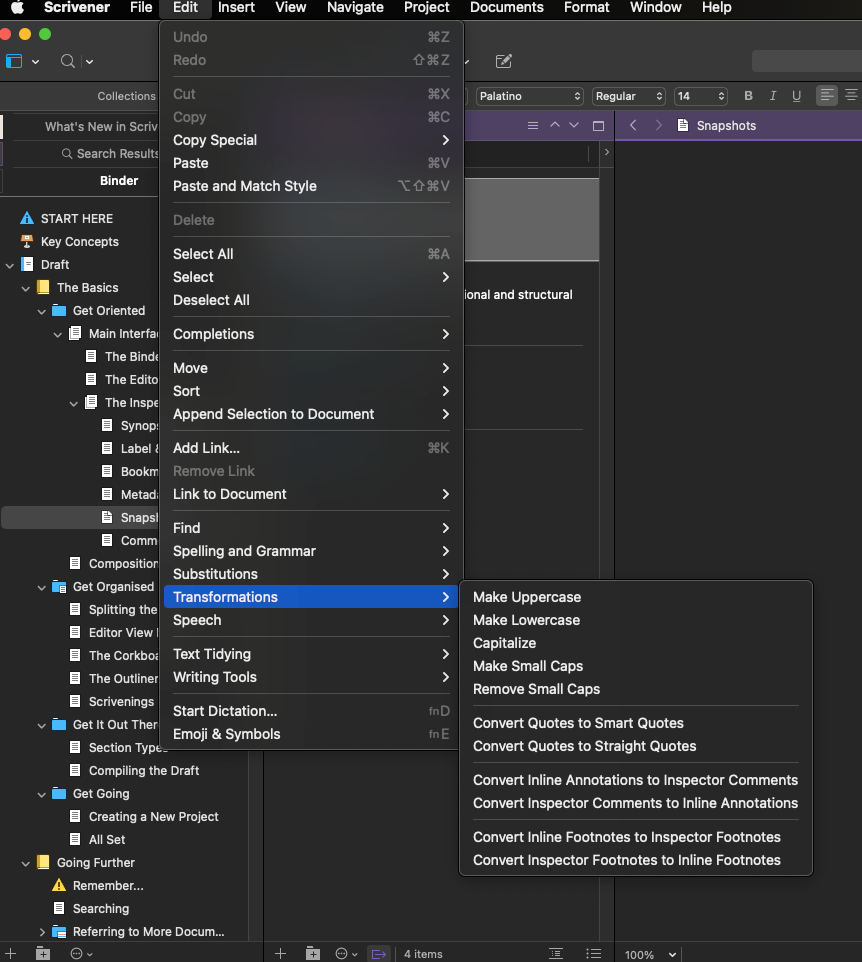
Task: Click the blue view layout icon in toolbar
Action: point(14,61)
